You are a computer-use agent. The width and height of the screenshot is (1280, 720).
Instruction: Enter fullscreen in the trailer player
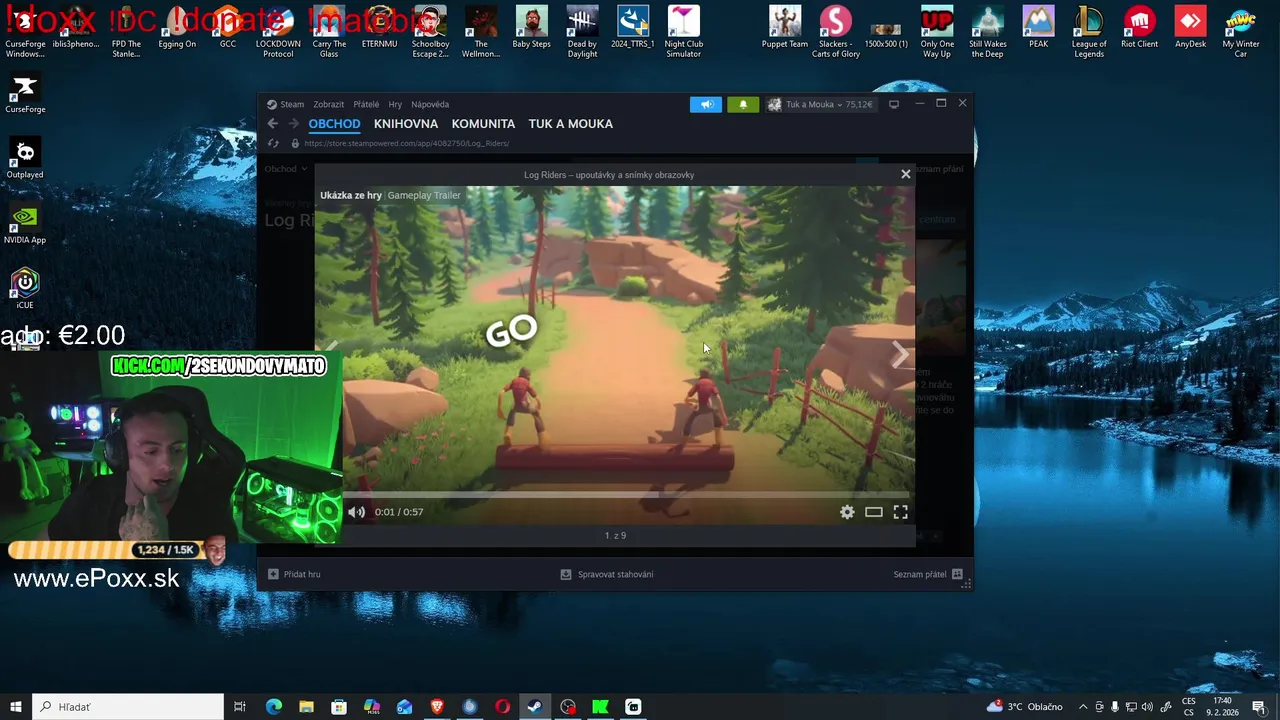tap(900, 512)
